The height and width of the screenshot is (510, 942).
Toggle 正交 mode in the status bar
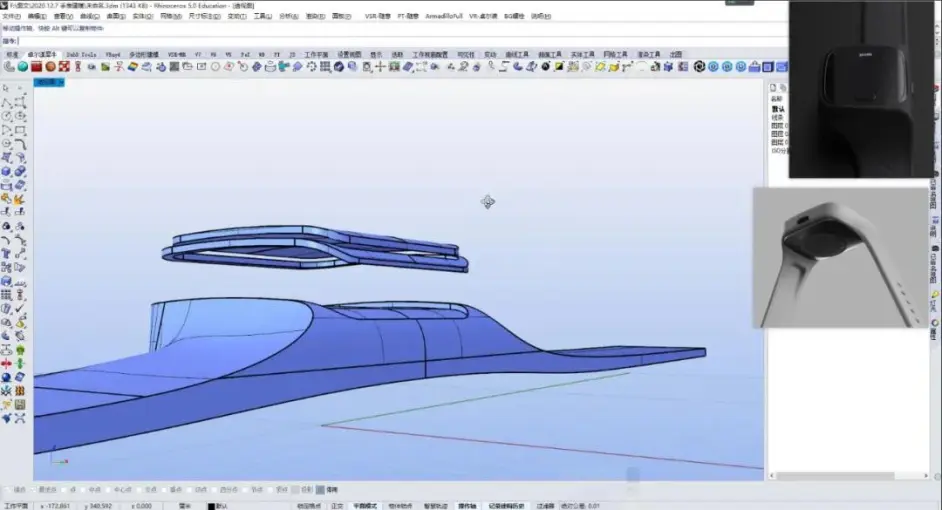click(337, 506)
